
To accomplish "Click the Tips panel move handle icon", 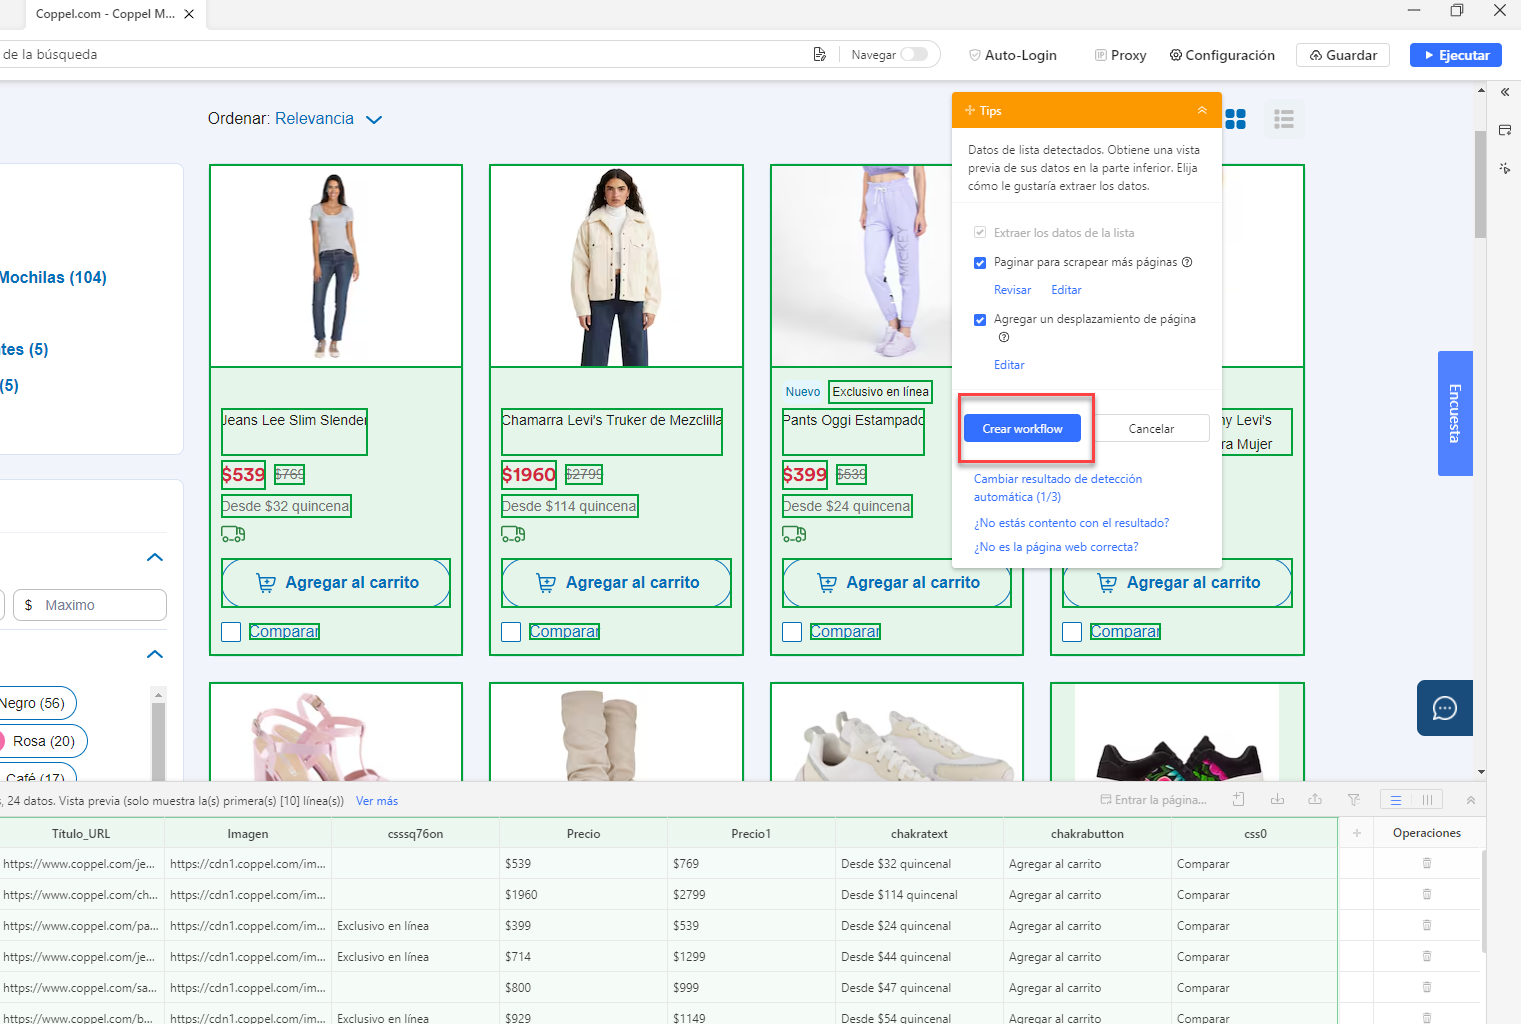I will 970,110.
